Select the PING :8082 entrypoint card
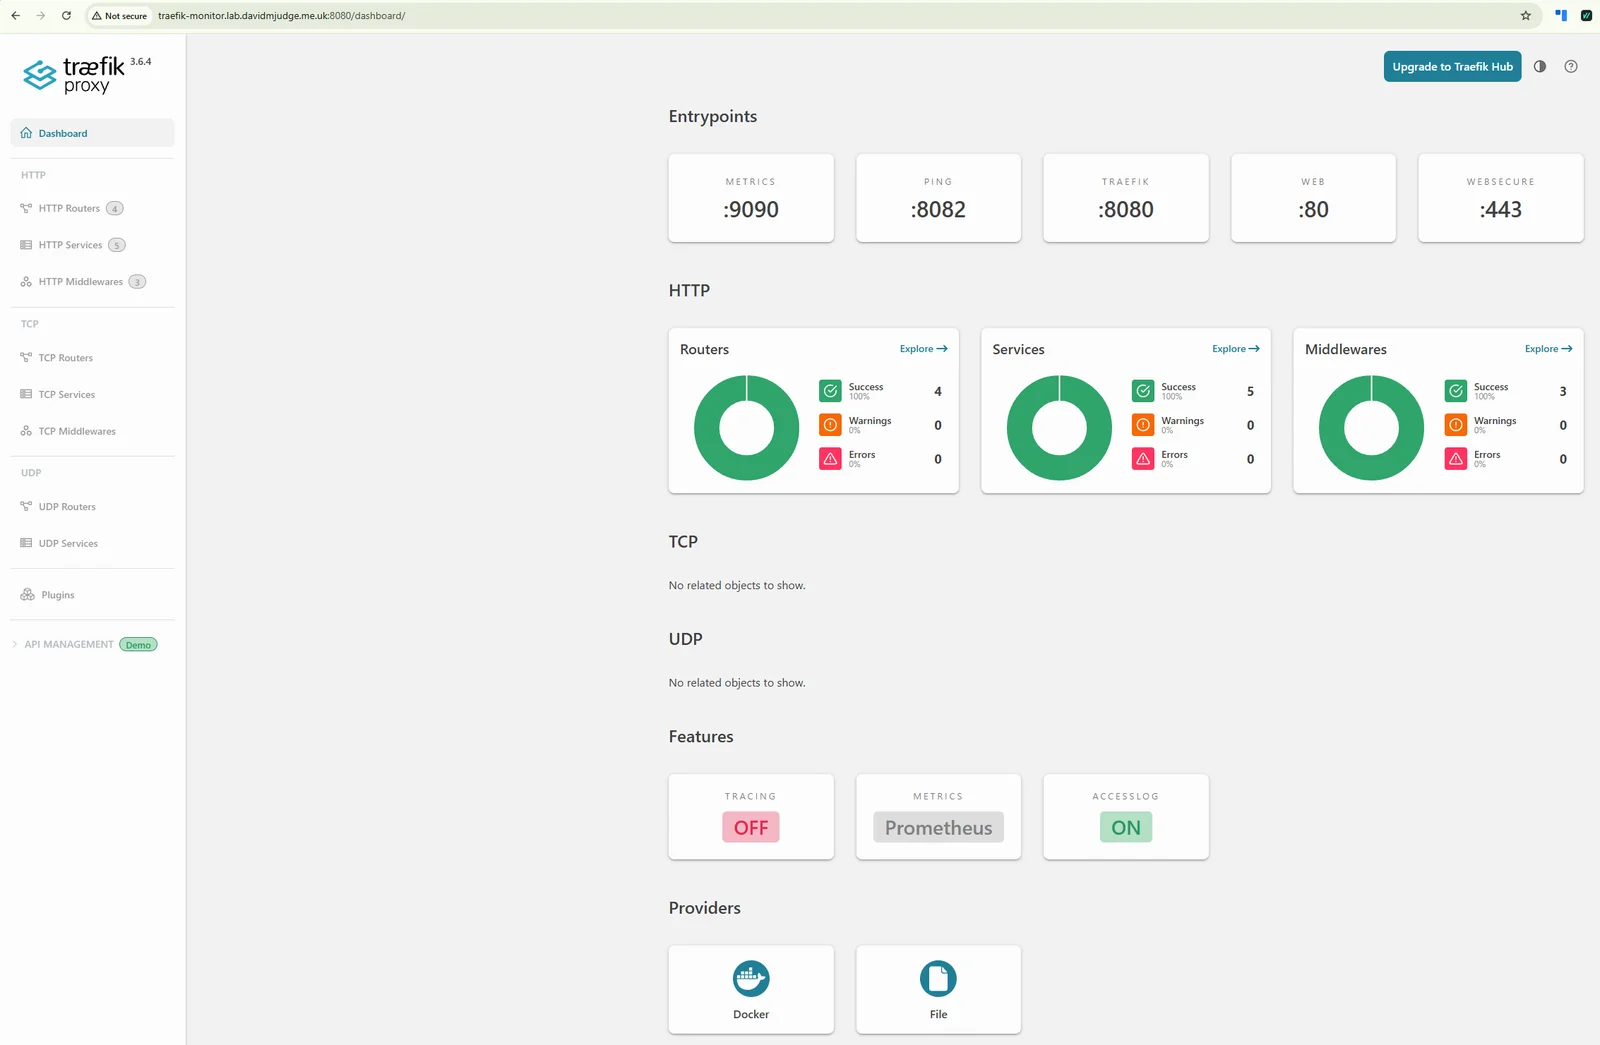 (938, 198)
